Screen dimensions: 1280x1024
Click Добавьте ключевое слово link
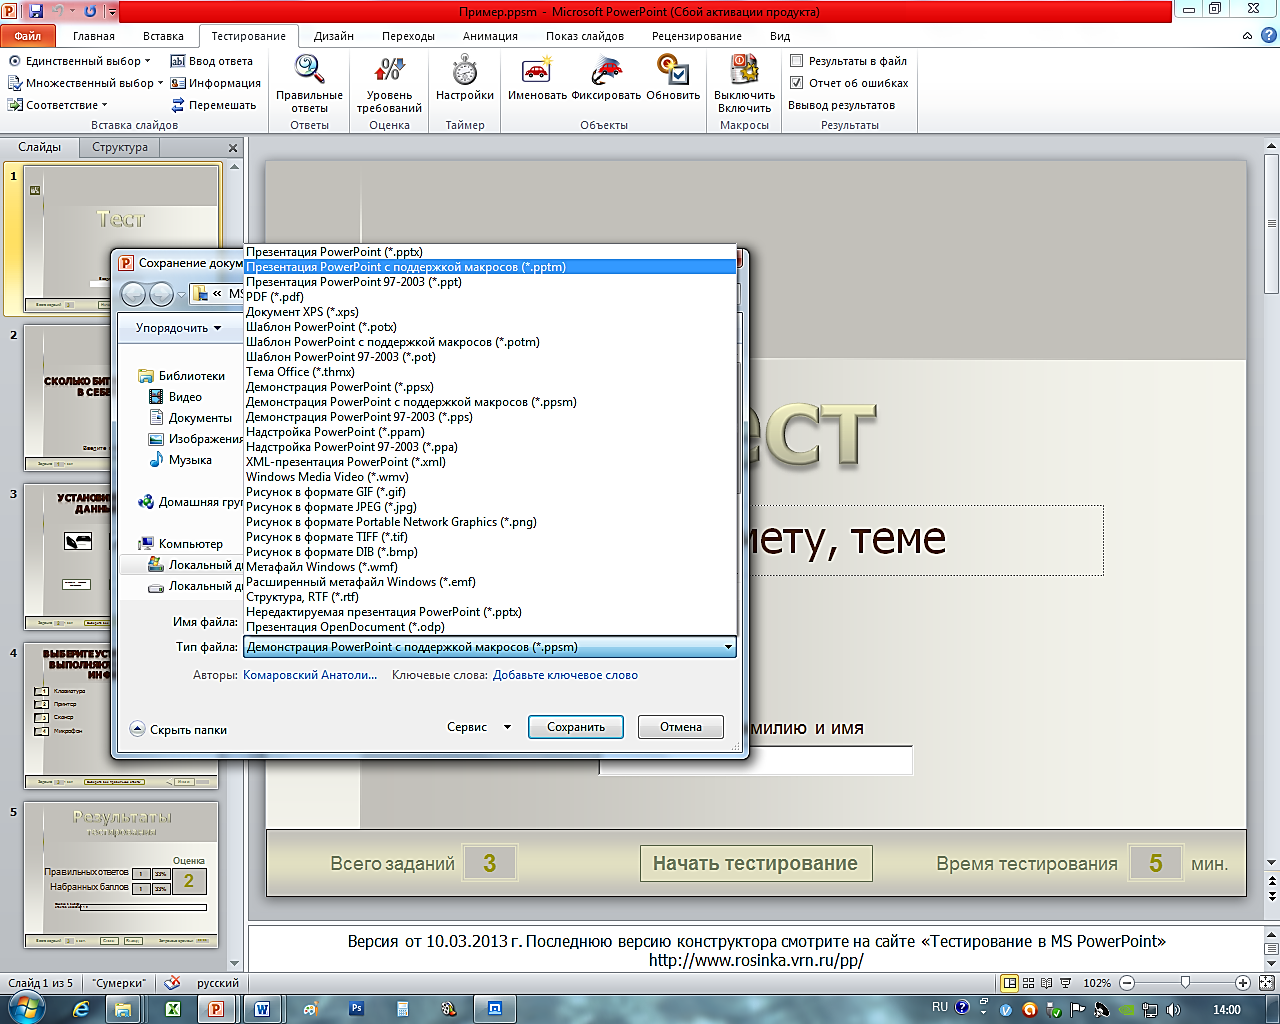click(x=565, y=675)
